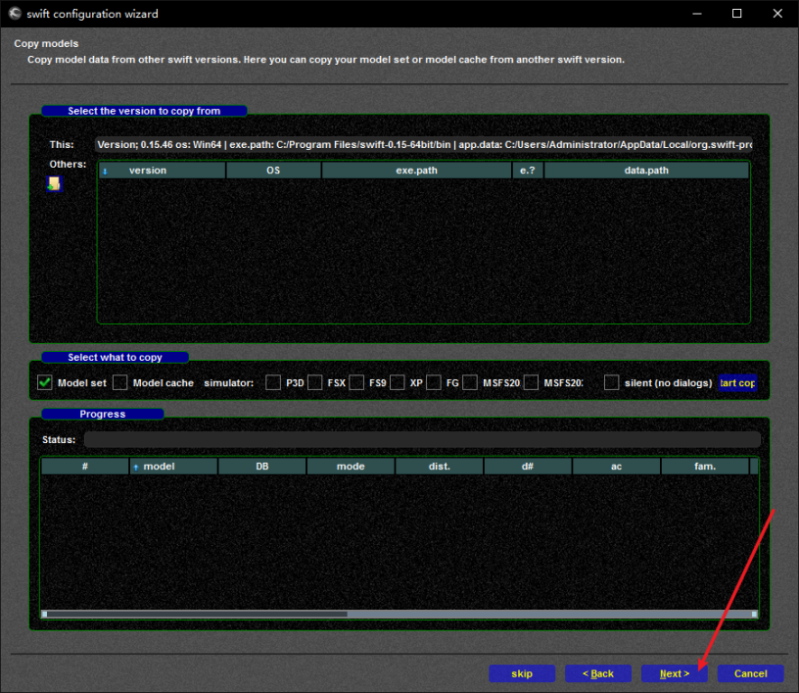Enable the FG simulator checkbox
799x693 pixels.
[433, 382]
